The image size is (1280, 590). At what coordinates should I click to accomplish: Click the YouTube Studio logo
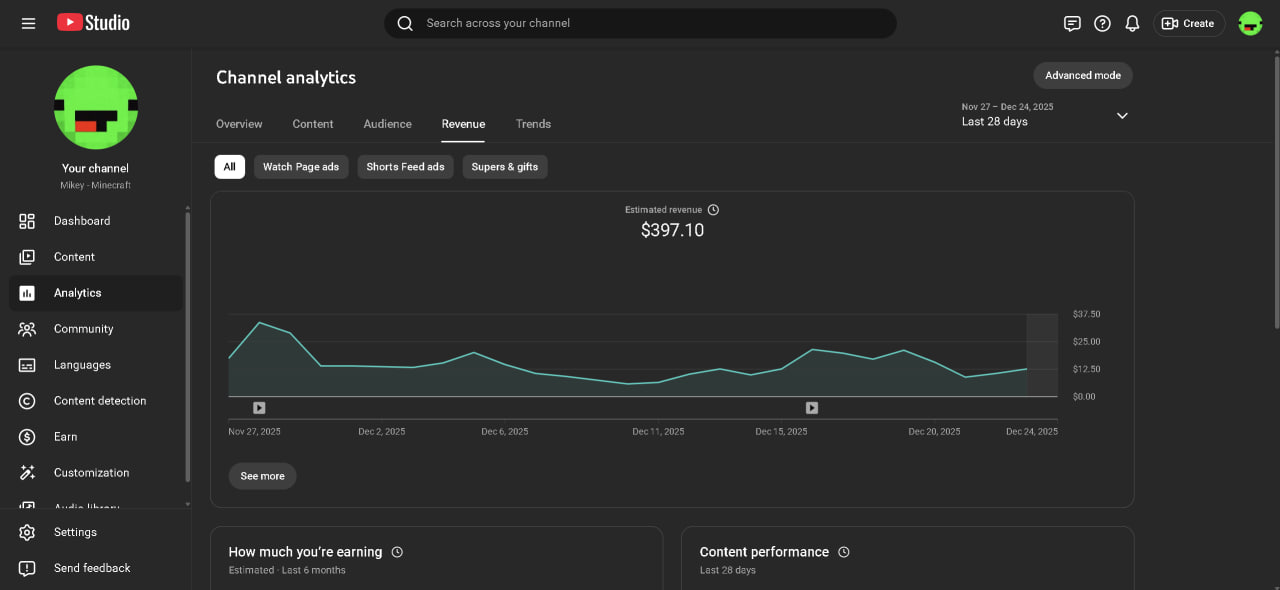93,23
